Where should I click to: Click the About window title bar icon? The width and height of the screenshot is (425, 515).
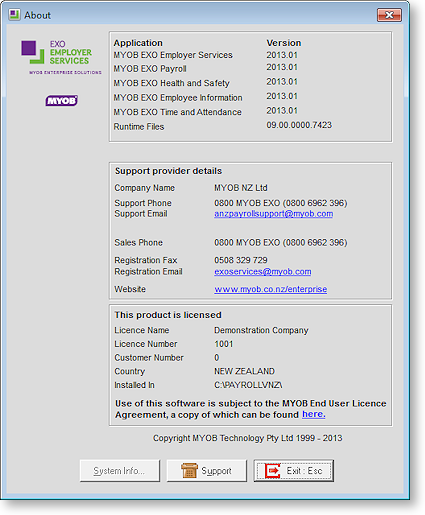point(14,15)
